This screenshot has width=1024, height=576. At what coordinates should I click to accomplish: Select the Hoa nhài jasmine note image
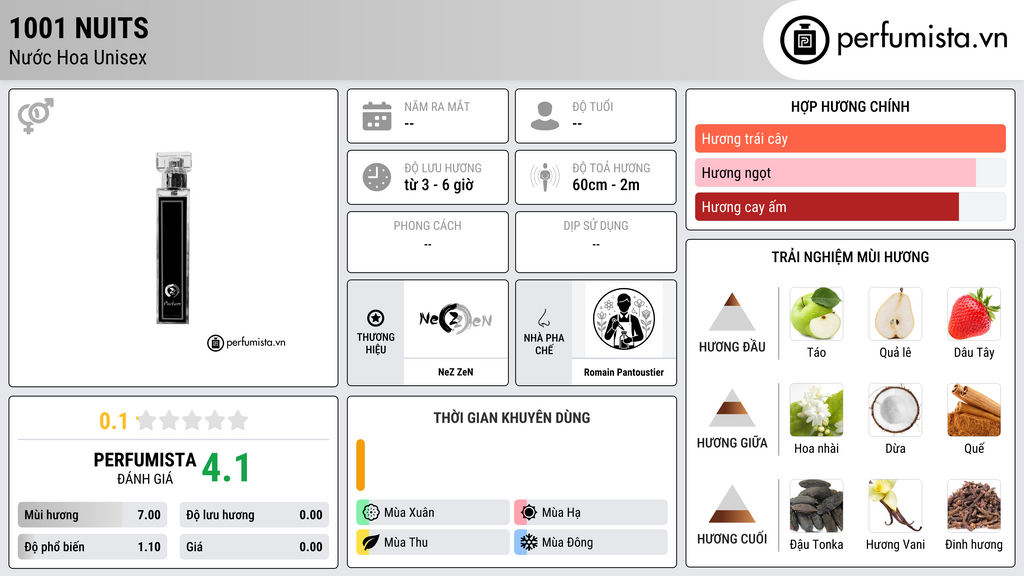[816, 410]
